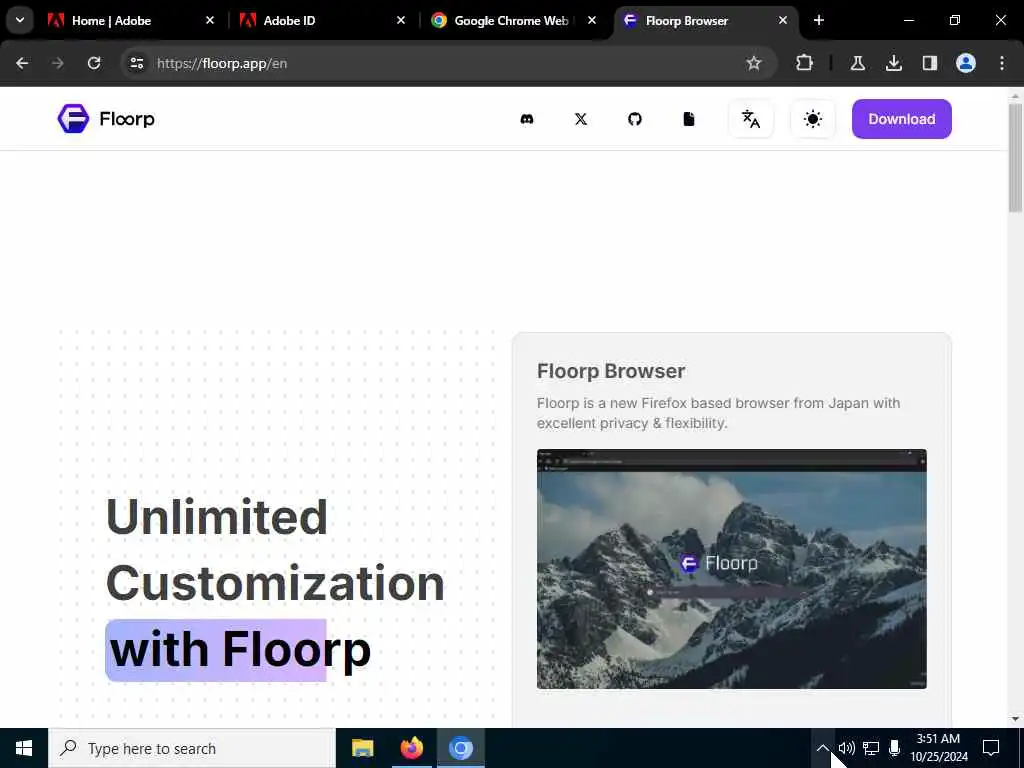View site information icon in address bar
1024x768 pixels.
coord(136,63)
